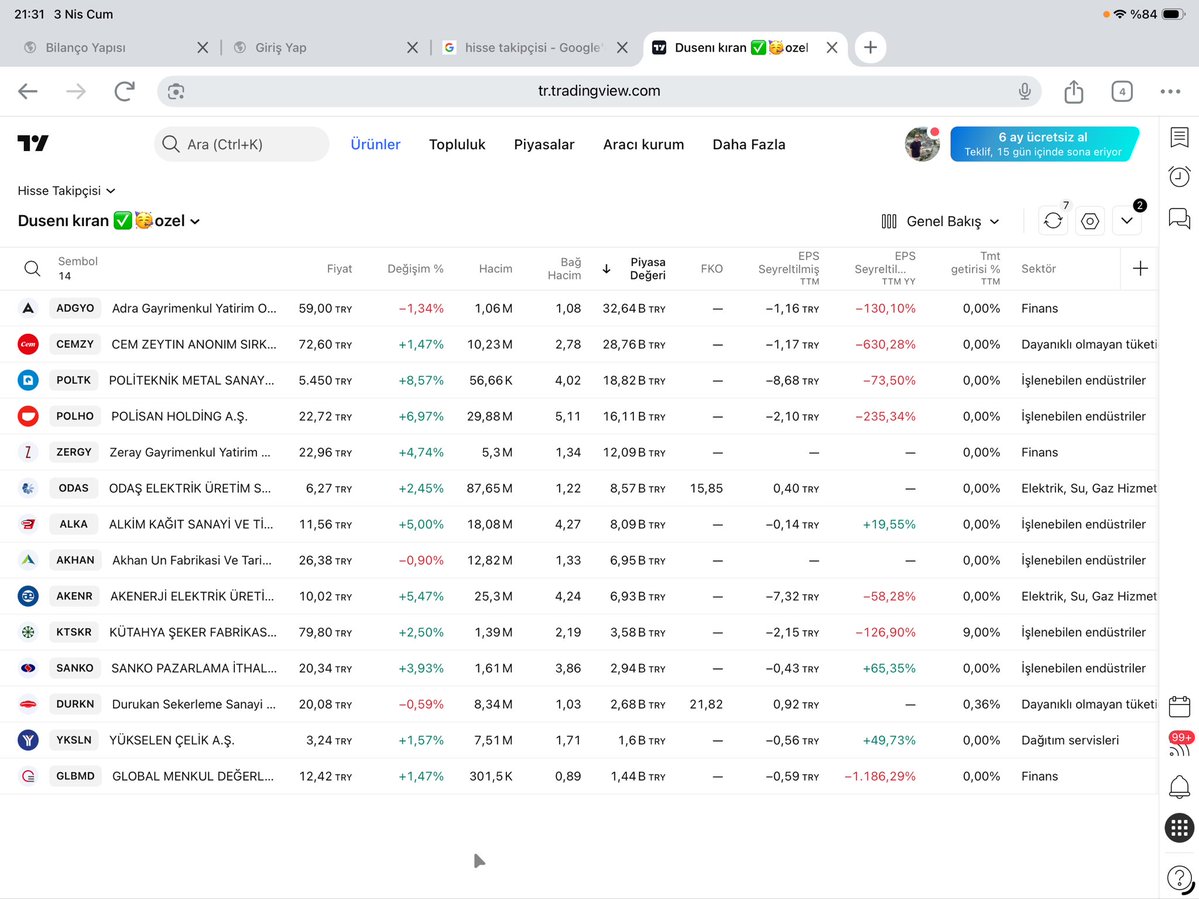
Task: Open the alerts clock icon in sidebar
Action: click(1179, 177)
